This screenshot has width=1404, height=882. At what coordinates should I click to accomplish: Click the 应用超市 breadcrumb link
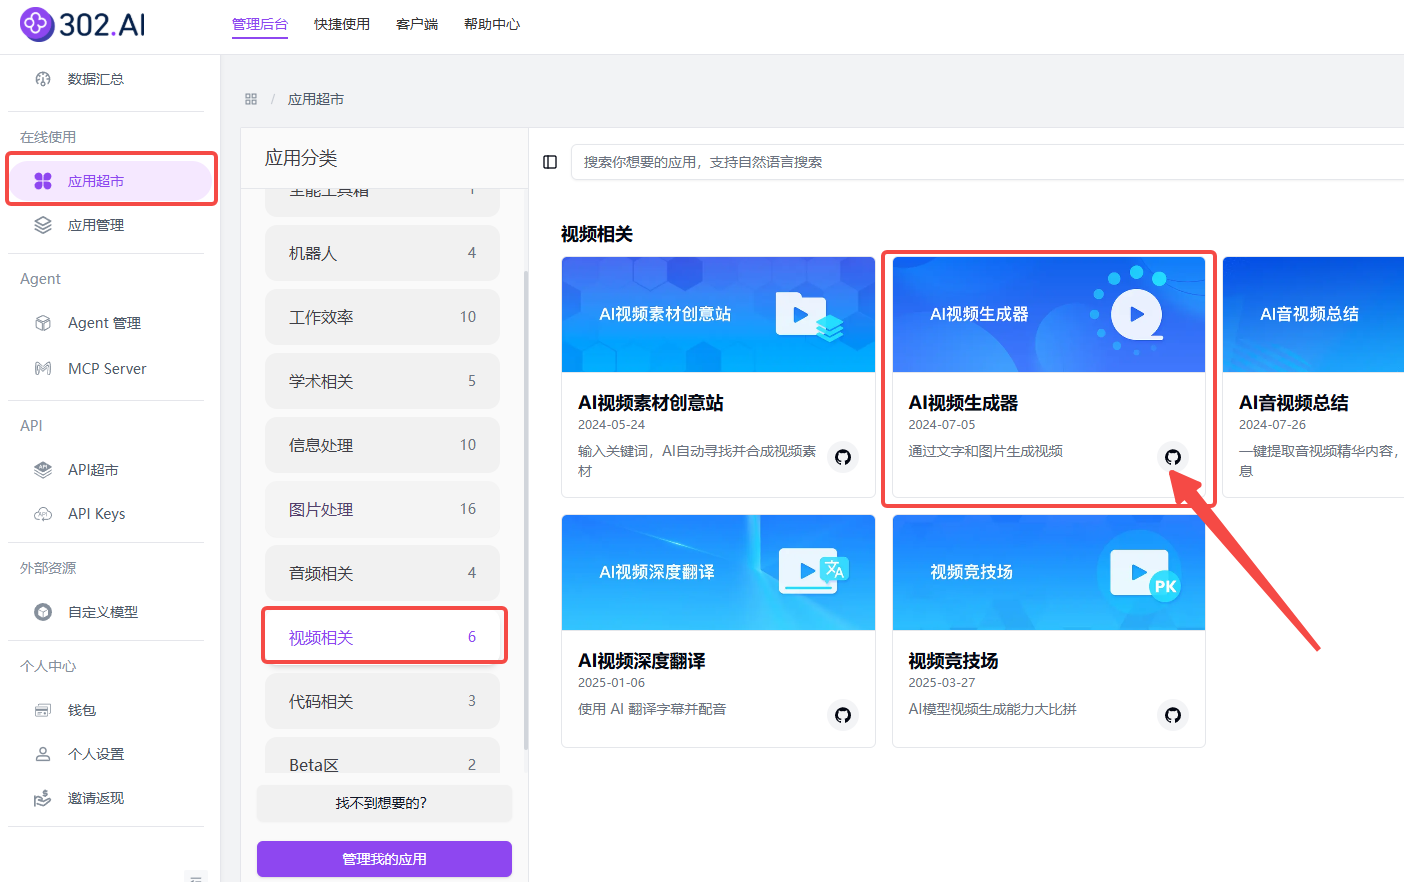(x=316, y=99)
